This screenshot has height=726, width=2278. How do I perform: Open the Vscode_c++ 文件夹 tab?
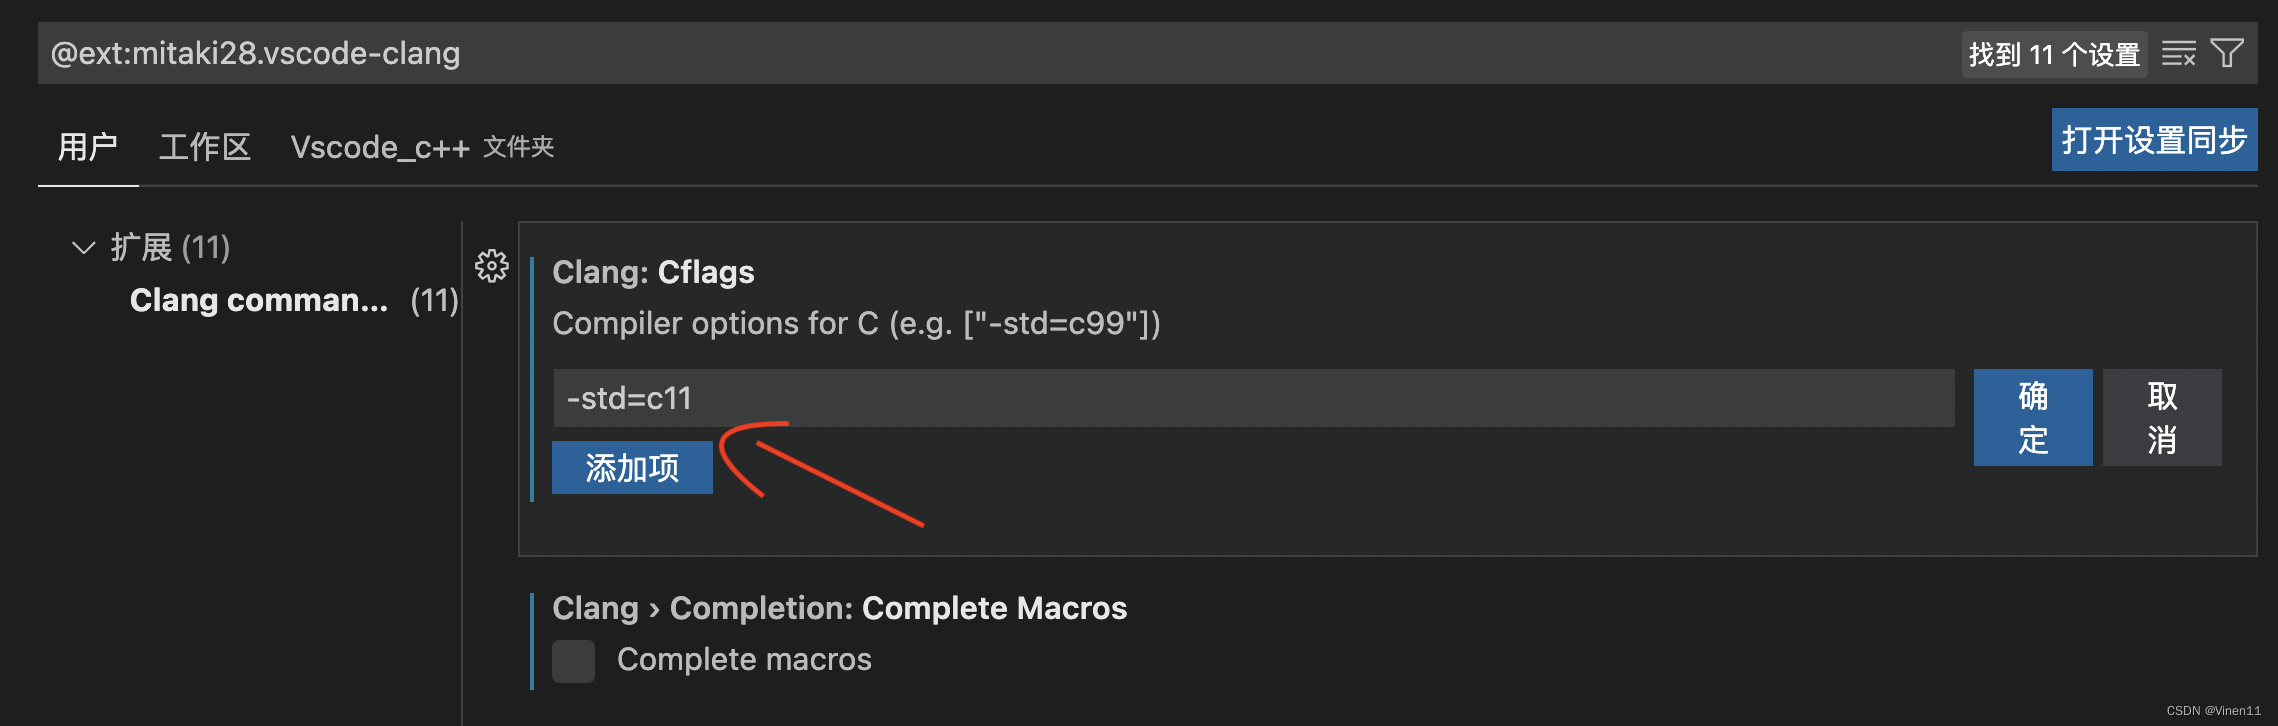[380, 146]
